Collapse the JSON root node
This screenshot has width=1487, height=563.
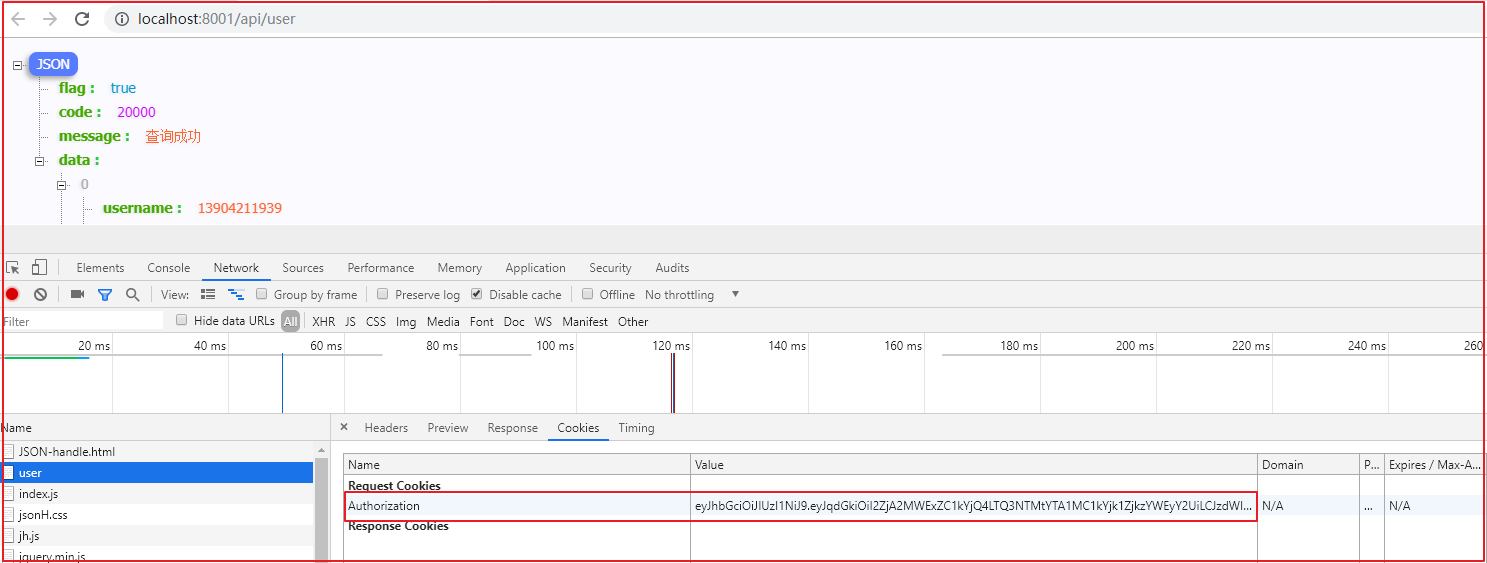[x=17, y=65]
